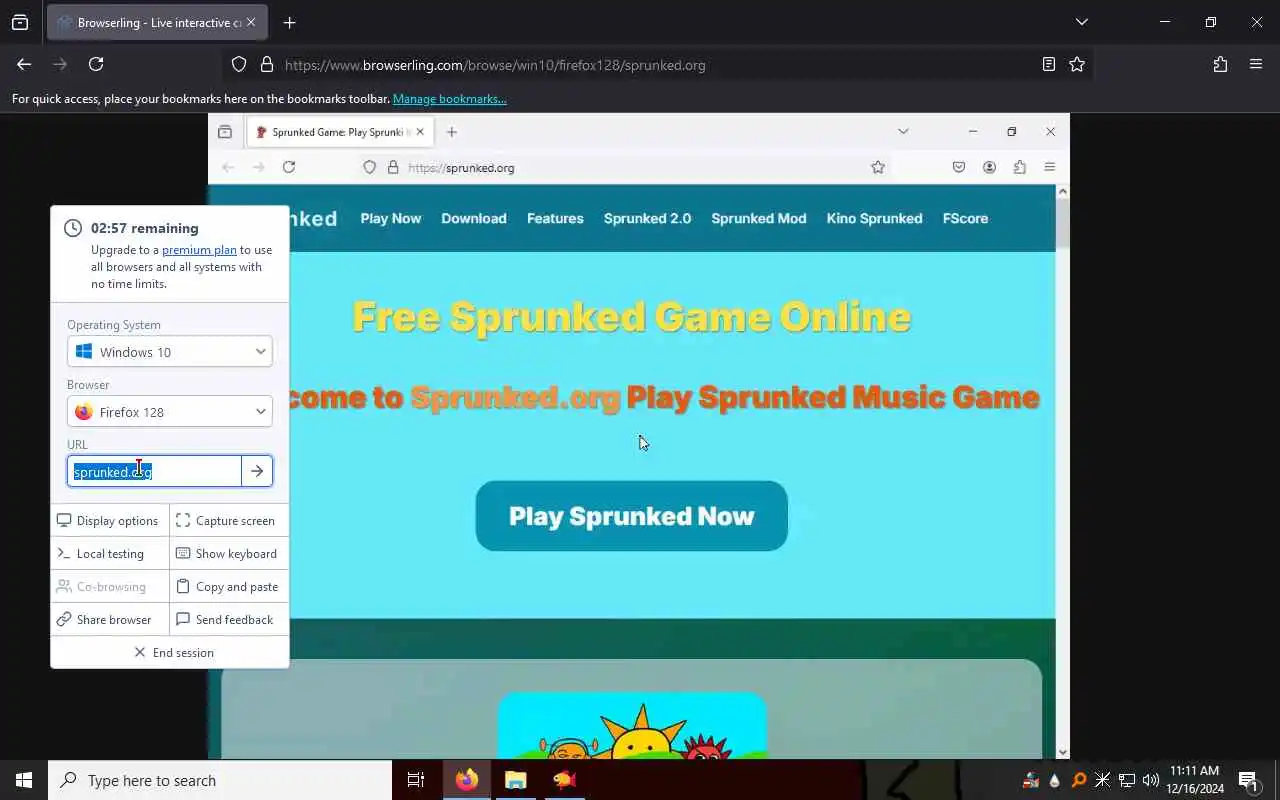The width and height of the screenshot is (1280, 800).
Task: Open Display options
Action: coord(110,520)
